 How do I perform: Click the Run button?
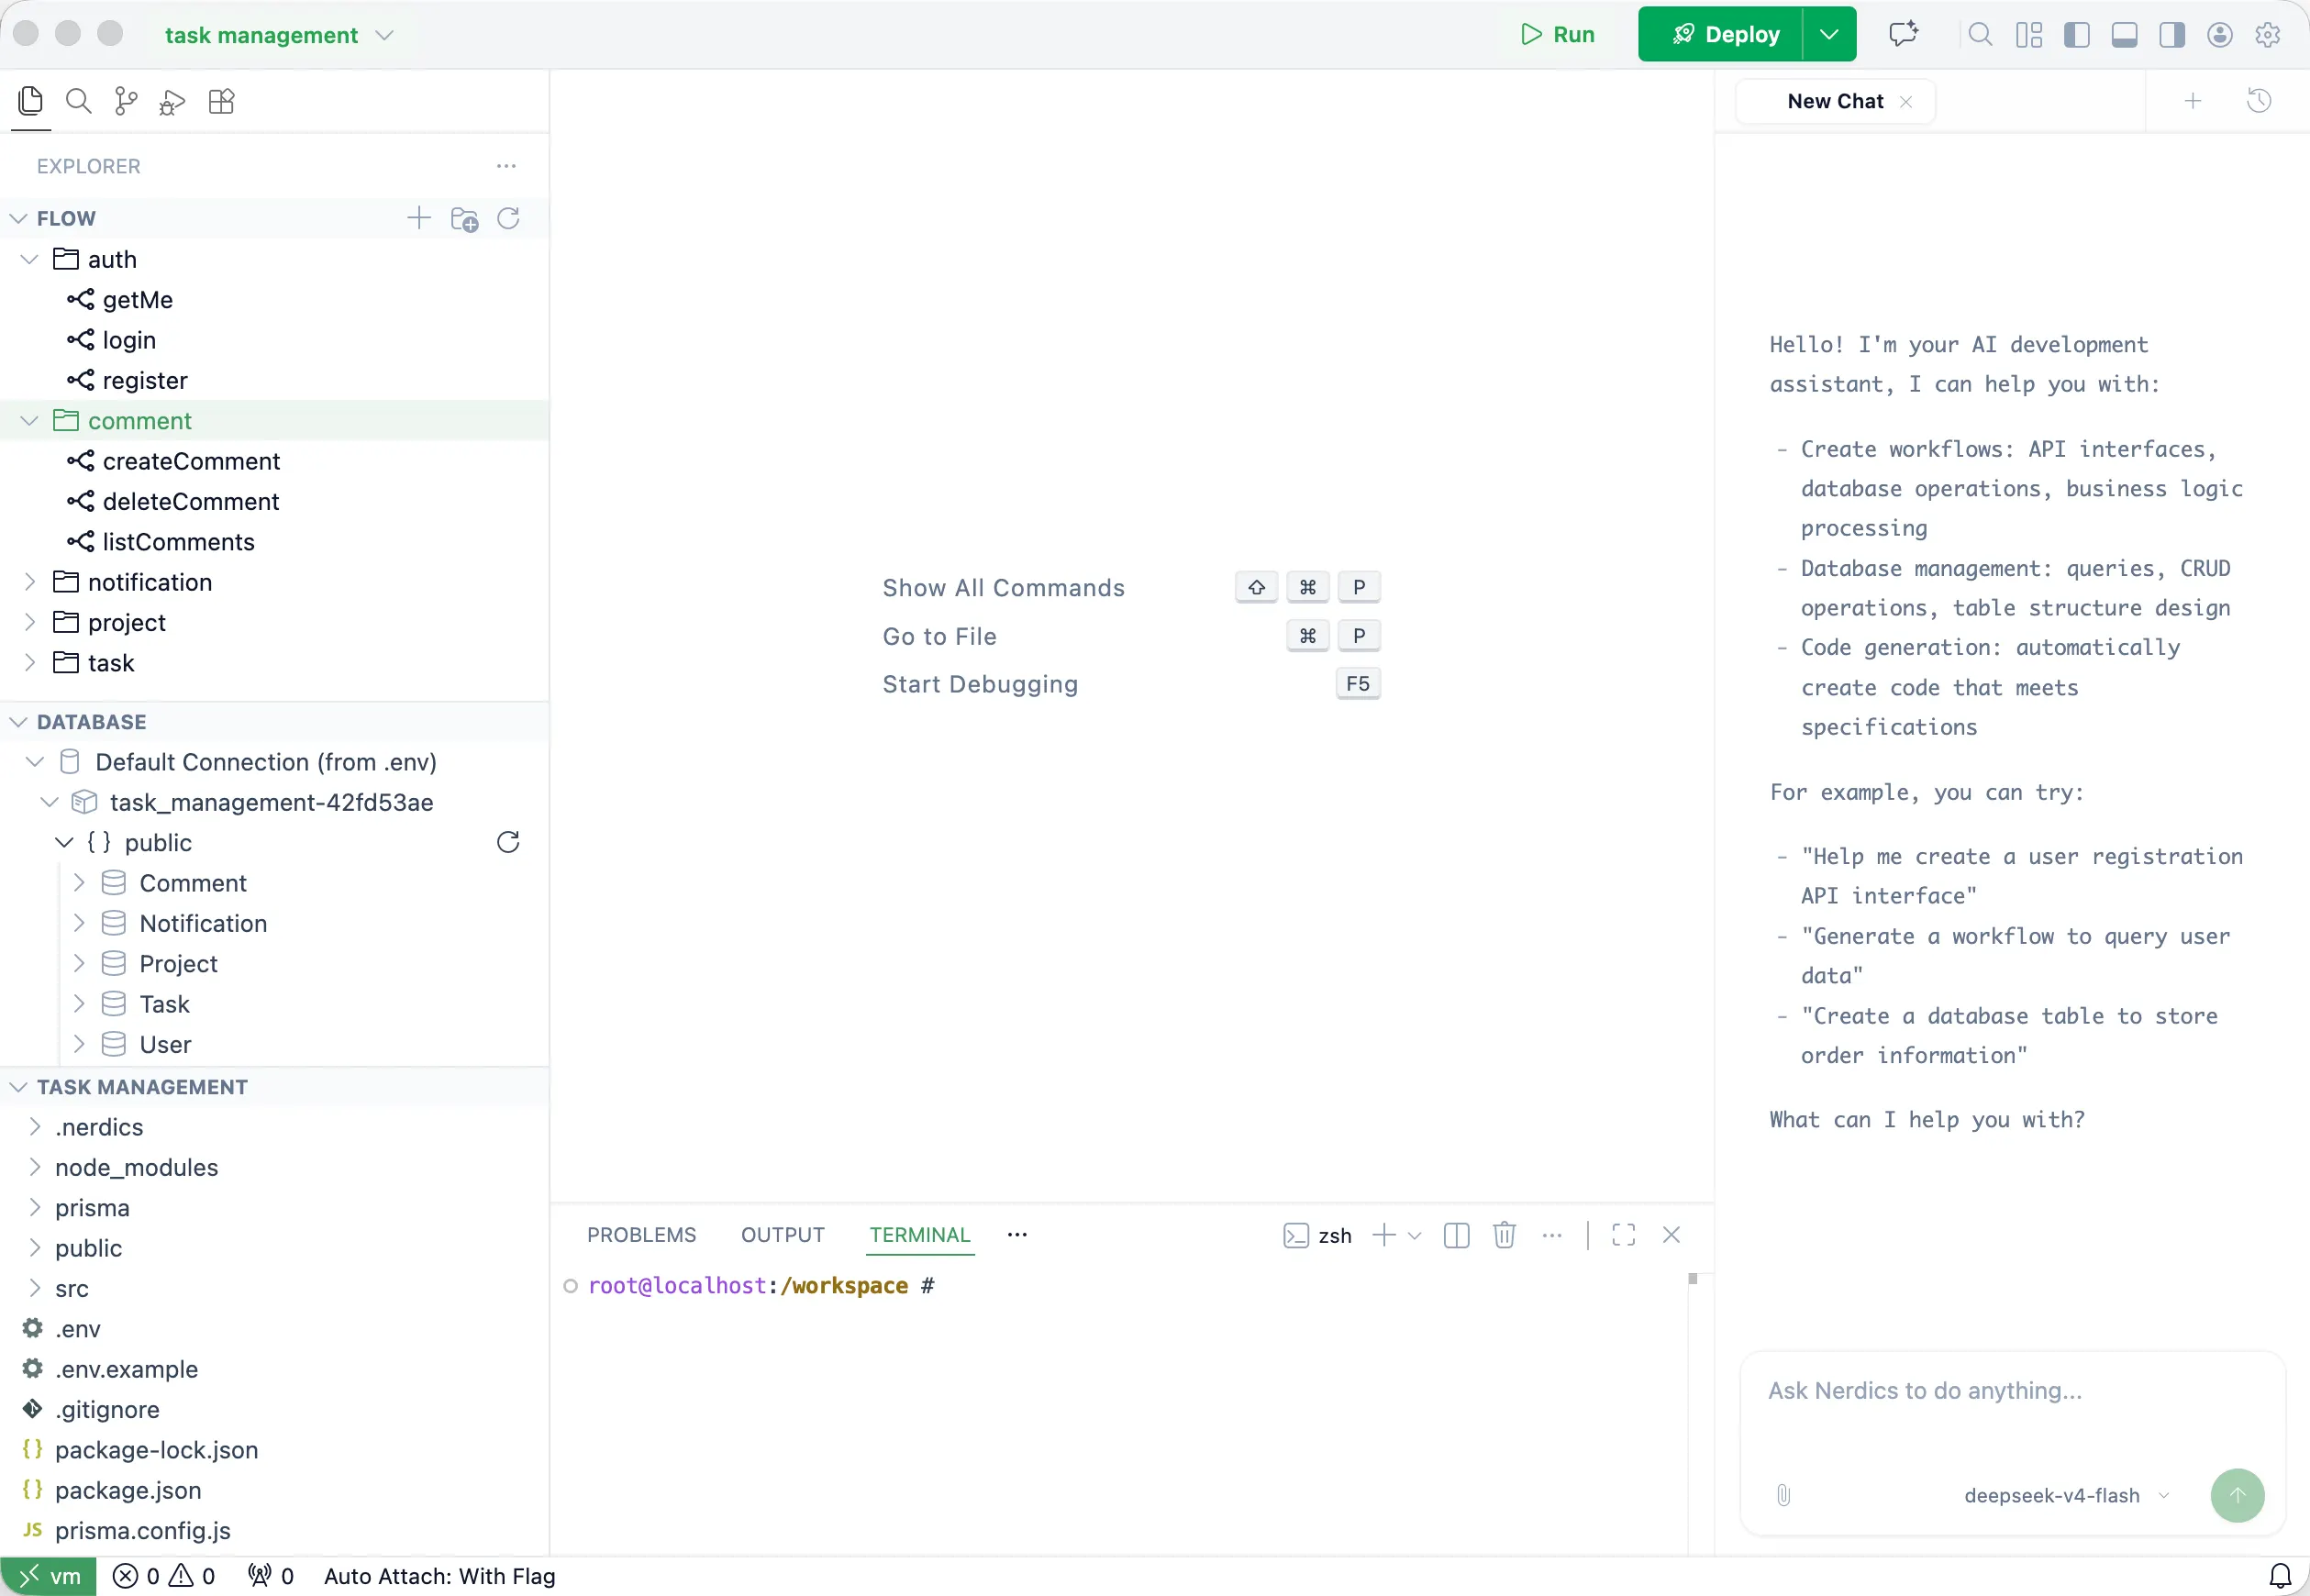tap(1557, 34)
